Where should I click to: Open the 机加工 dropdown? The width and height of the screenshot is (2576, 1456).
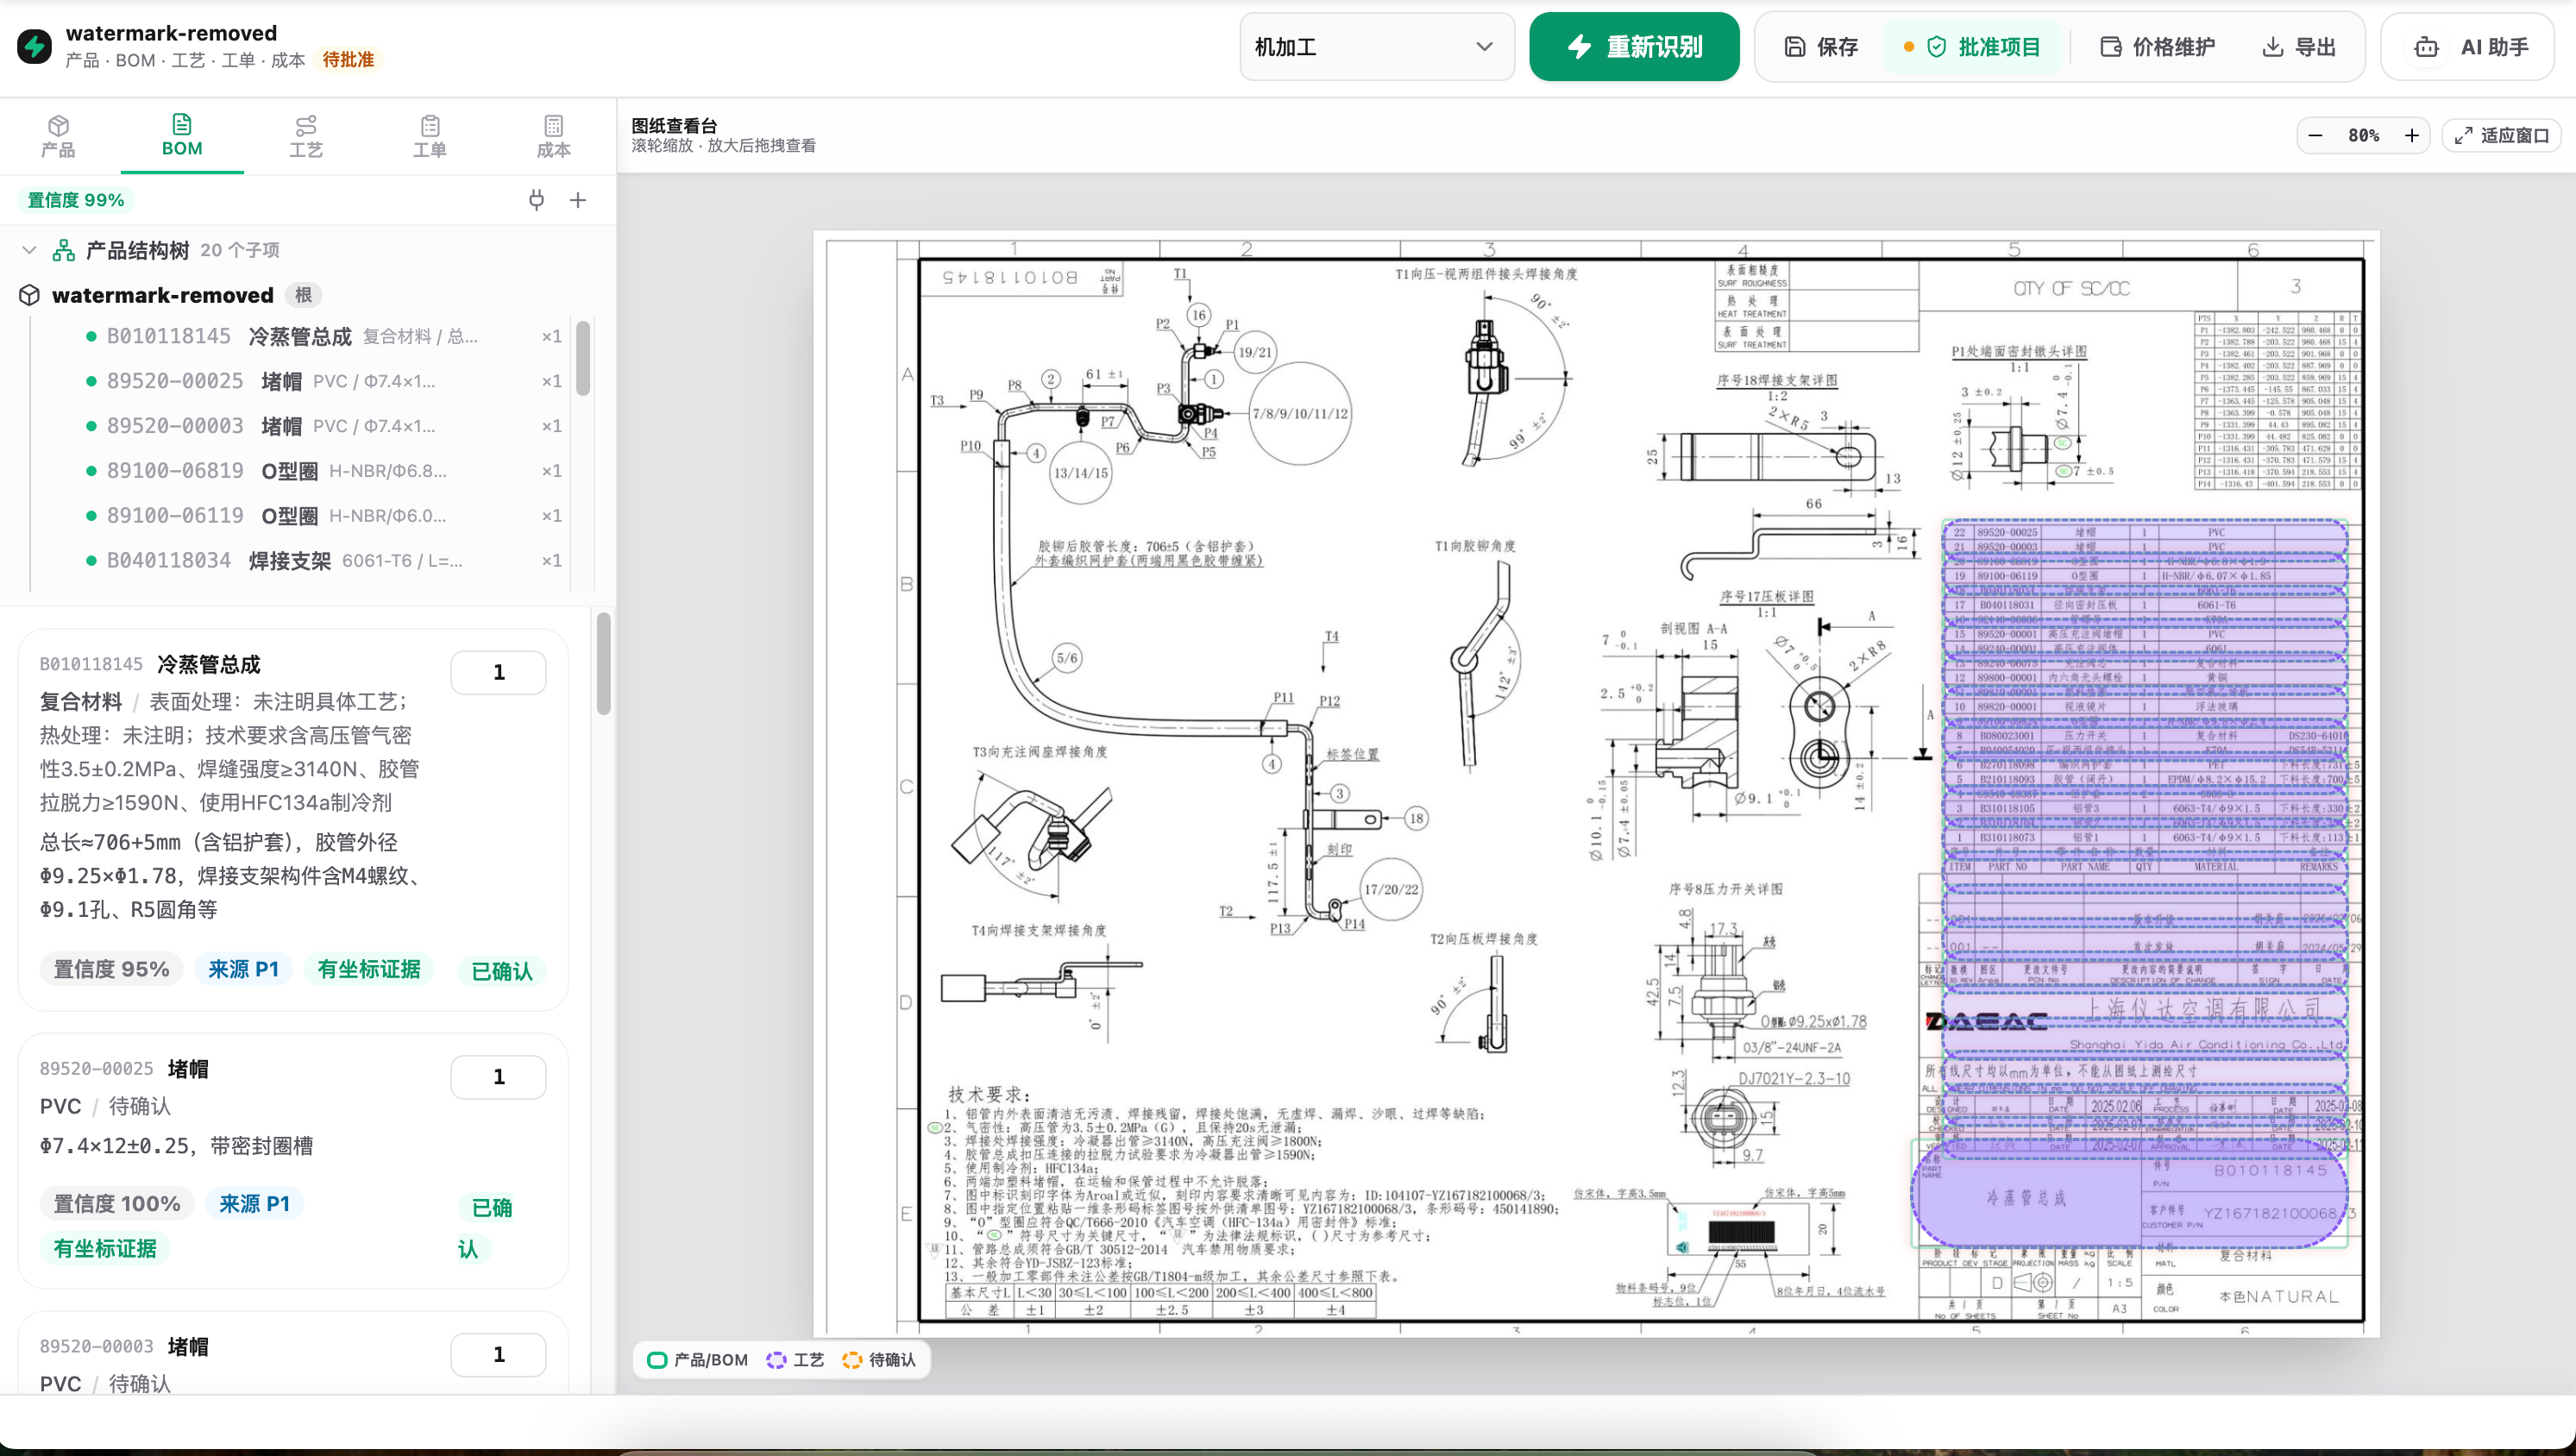1376,47
